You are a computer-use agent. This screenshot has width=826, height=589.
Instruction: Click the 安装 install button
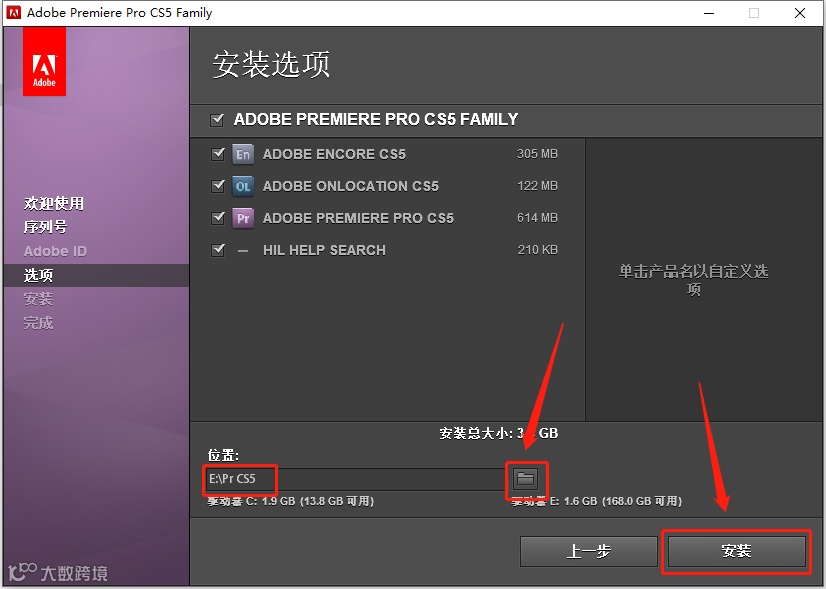coord(736,551)
